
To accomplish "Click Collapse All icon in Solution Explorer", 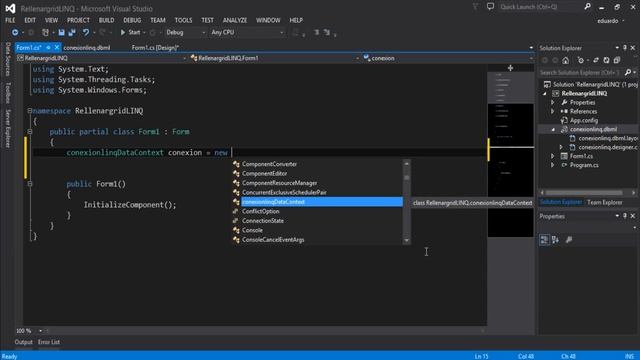I will click(617, 60).
